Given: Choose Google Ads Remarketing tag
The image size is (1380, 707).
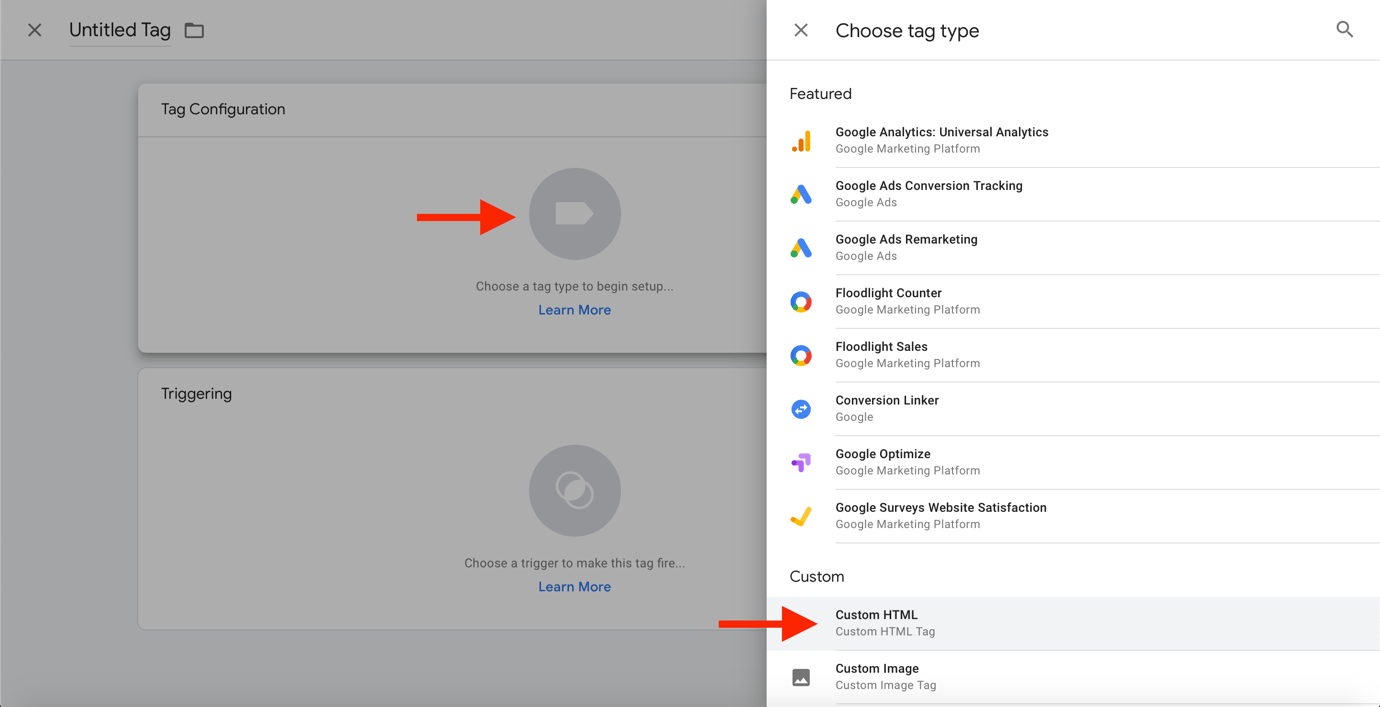Looking at the screenshot, I should coord(1073,248).
